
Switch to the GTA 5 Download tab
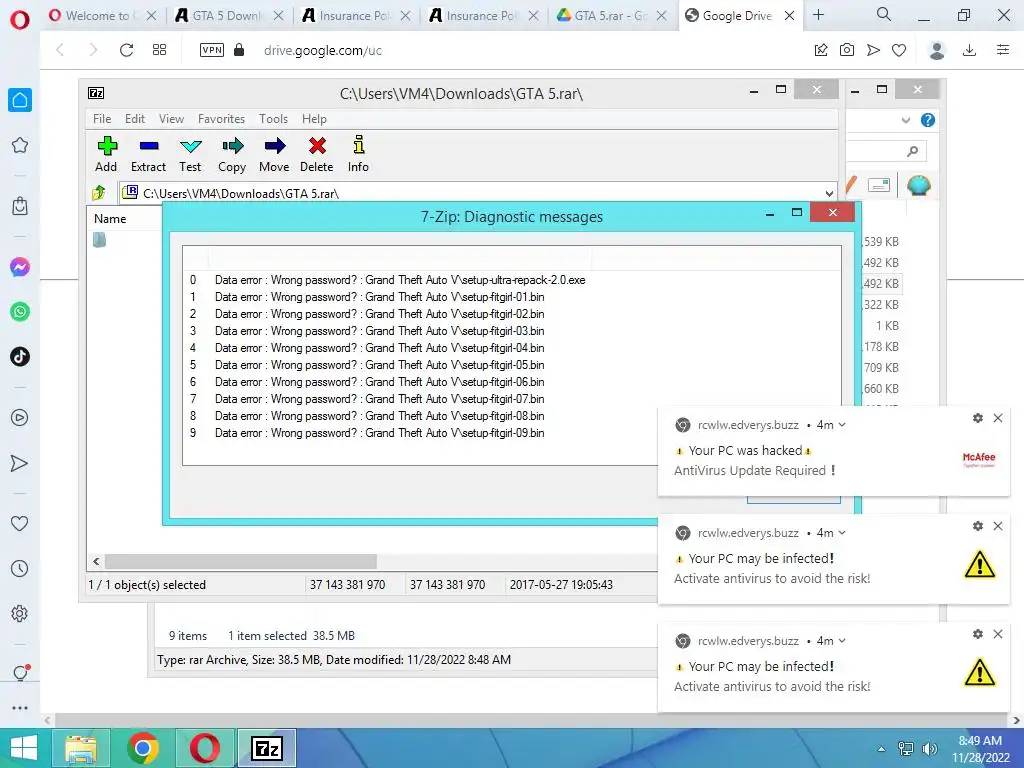tap(227, 16)
